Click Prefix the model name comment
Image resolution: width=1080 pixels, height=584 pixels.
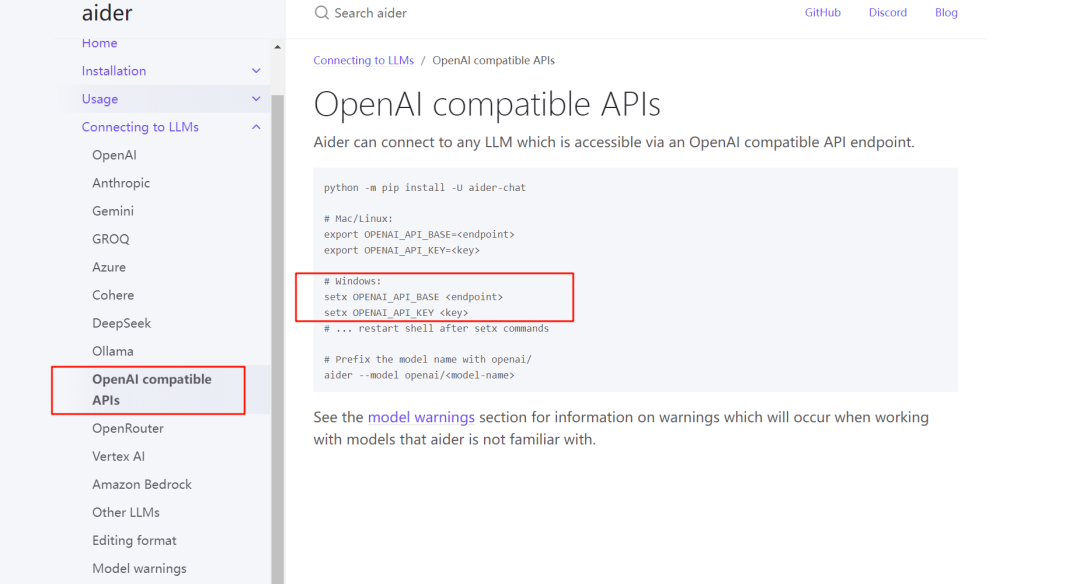pos(428,359)
